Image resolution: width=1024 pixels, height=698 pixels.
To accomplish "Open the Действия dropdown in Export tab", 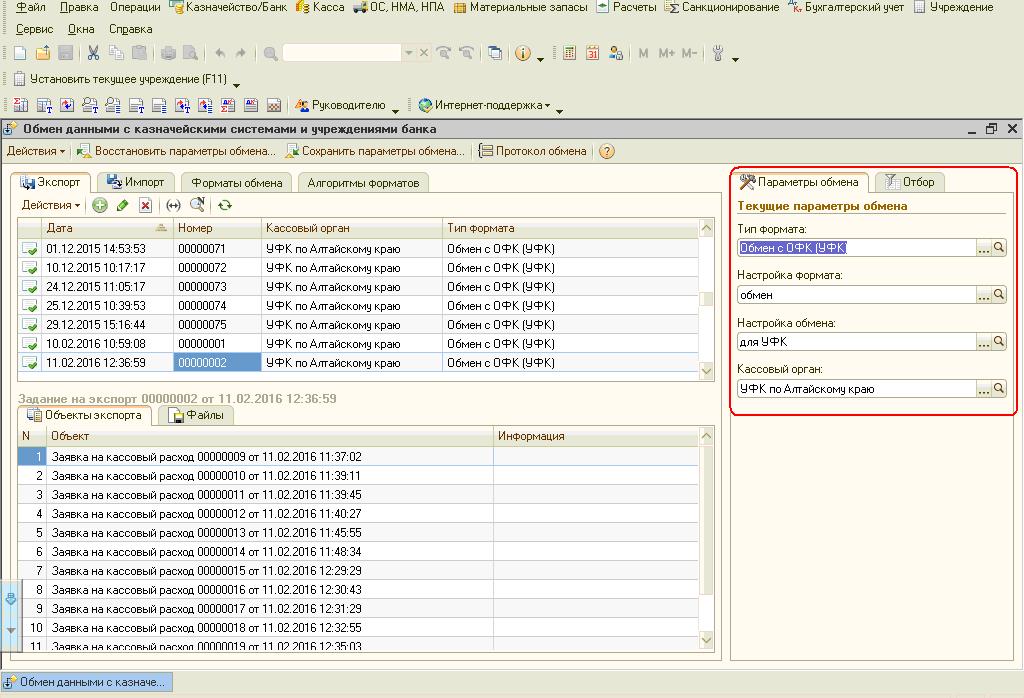I will 51,205.
